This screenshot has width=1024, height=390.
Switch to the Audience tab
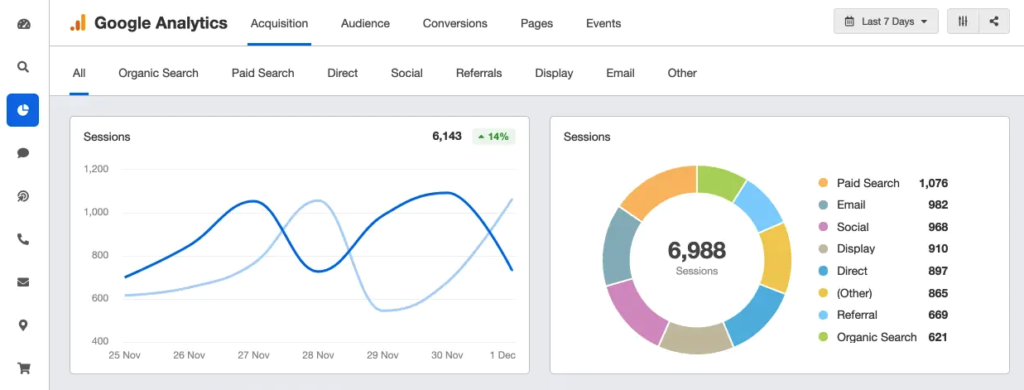pos(366,24)
